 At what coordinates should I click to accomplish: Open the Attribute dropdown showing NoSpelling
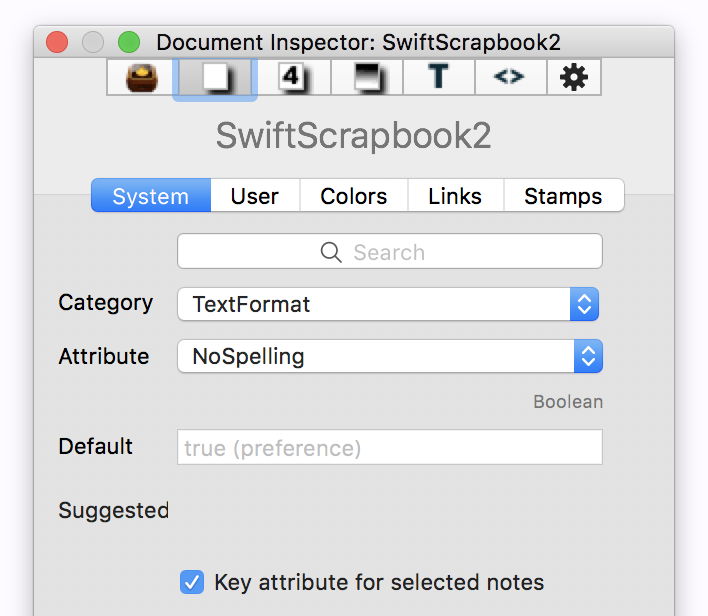pos(390,356)
